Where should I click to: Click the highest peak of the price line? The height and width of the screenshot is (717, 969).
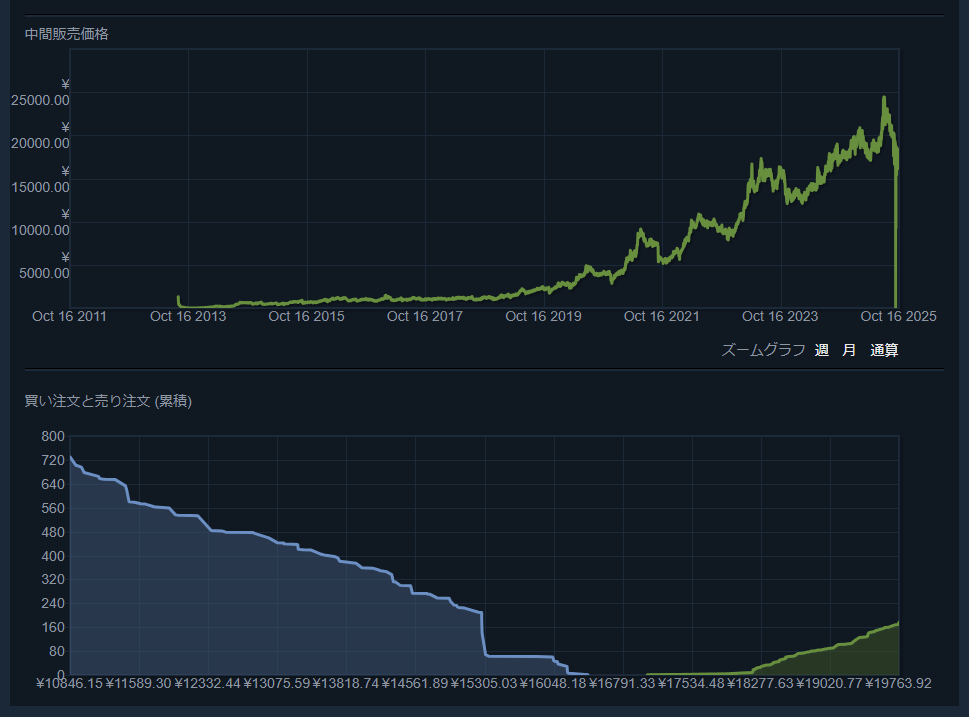(x=883, y=97)
